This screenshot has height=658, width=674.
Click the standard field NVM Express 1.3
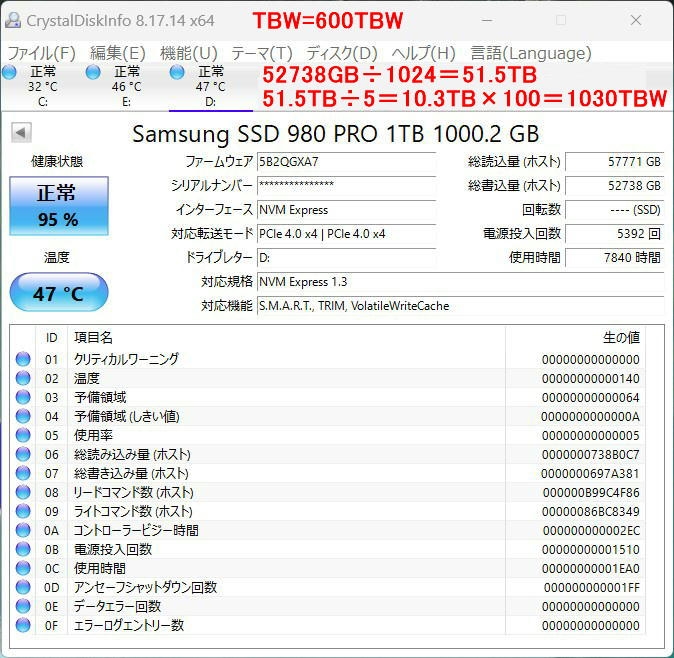pos(460,282)
